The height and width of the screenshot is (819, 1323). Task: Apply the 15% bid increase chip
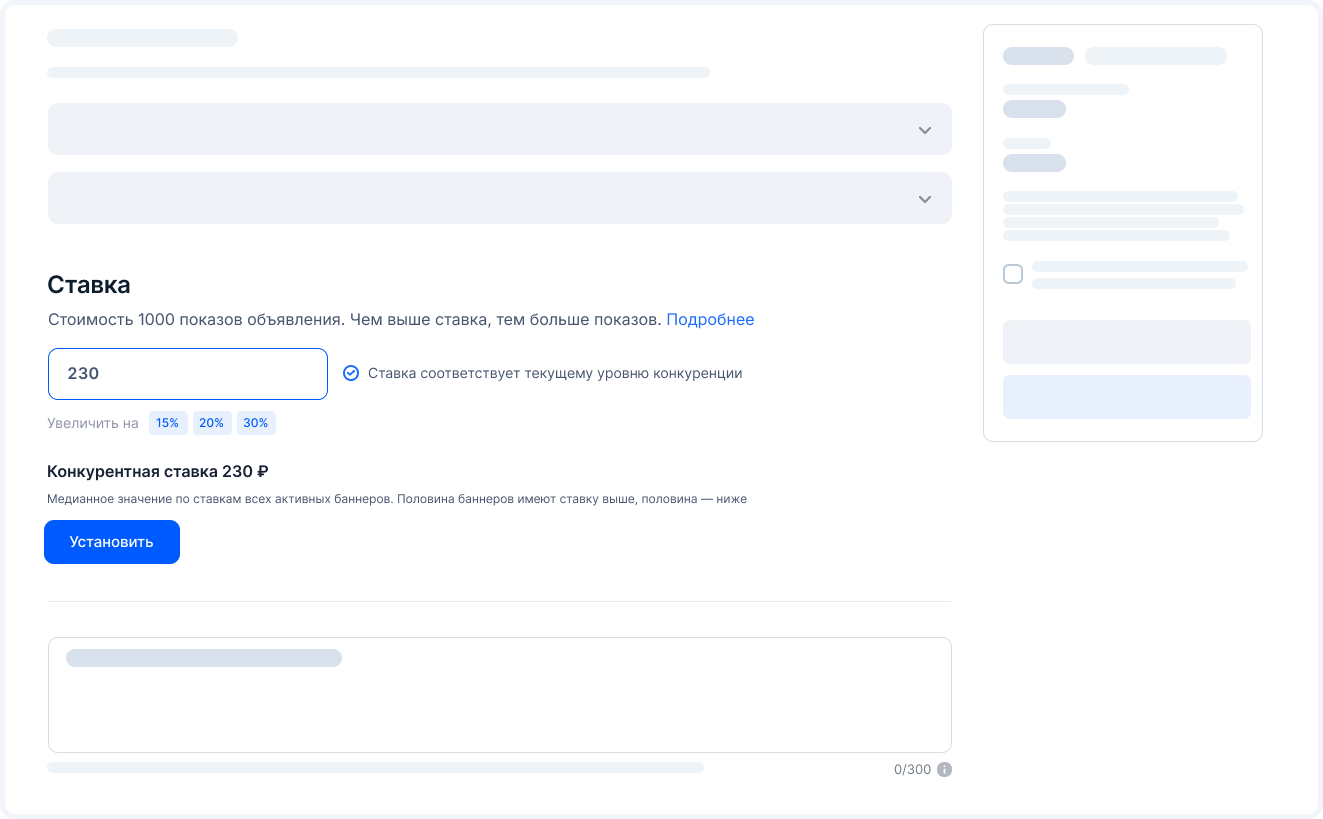[167, 423]
